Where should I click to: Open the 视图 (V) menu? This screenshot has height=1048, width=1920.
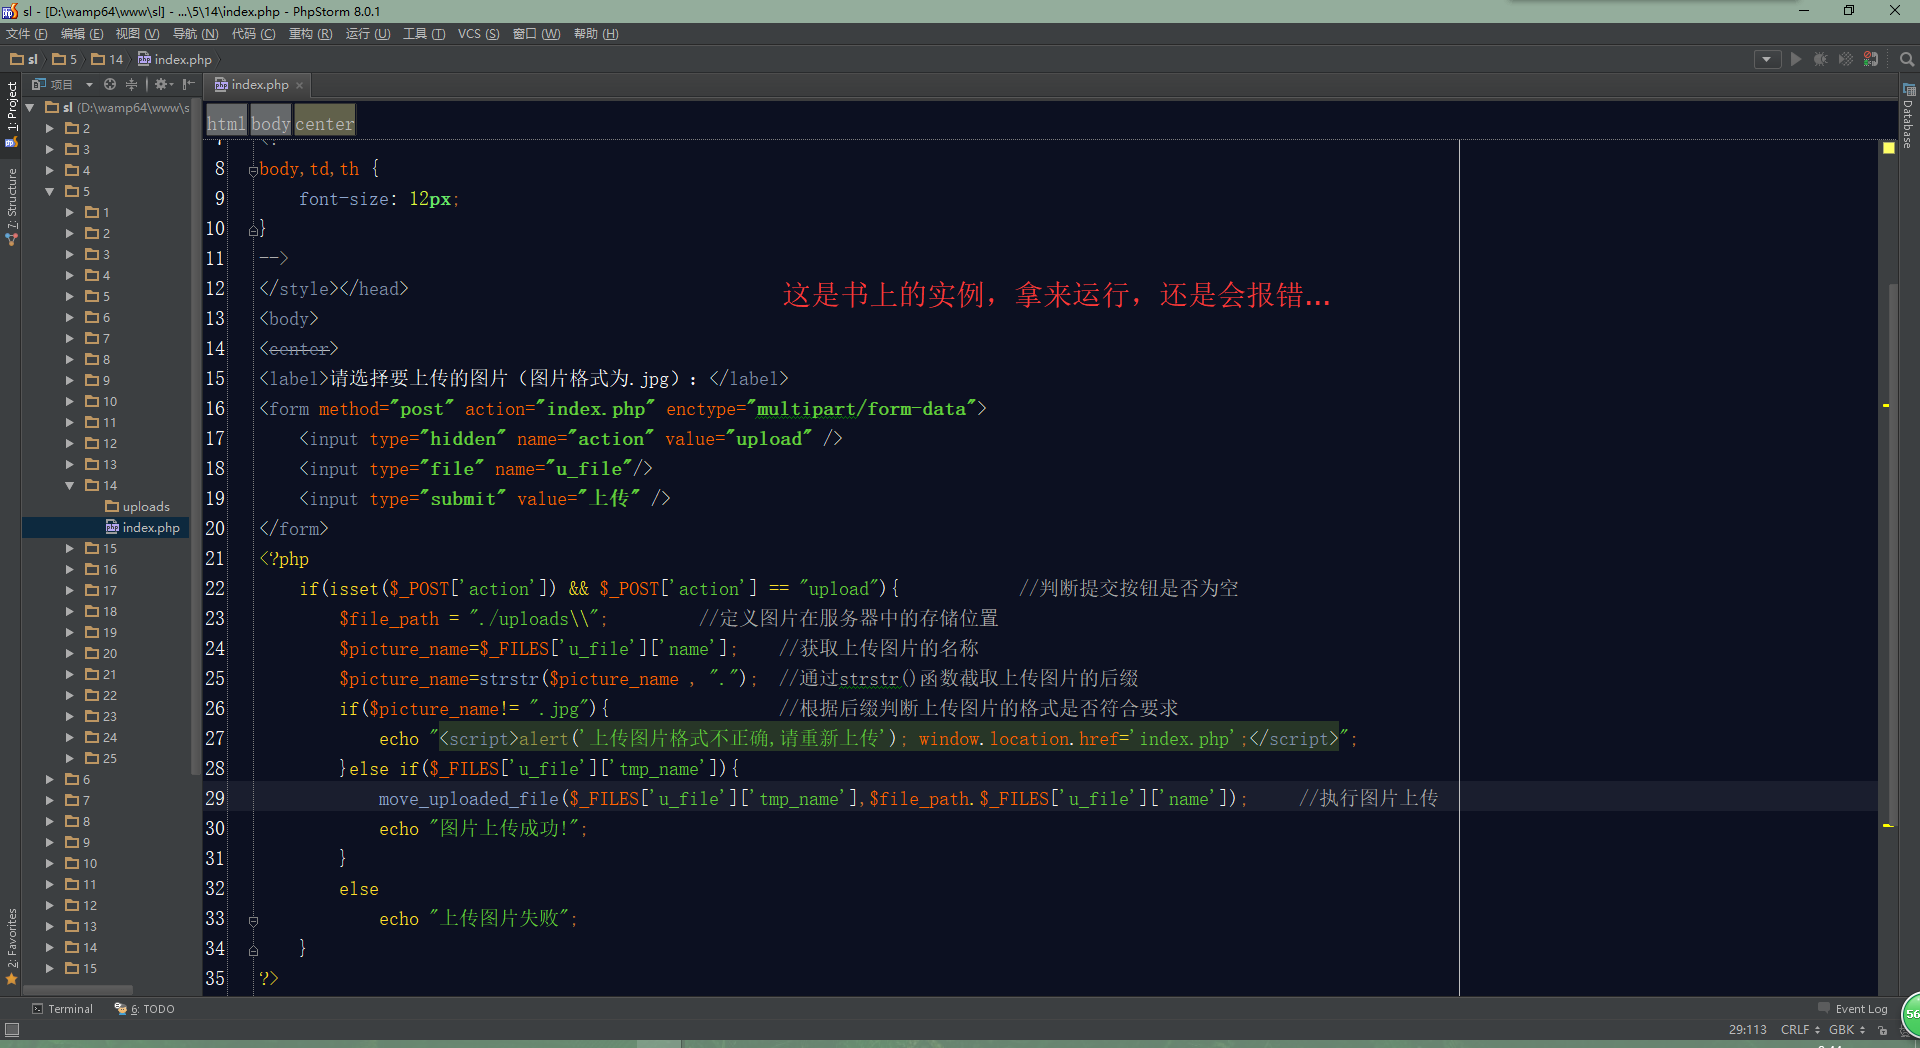137,34
